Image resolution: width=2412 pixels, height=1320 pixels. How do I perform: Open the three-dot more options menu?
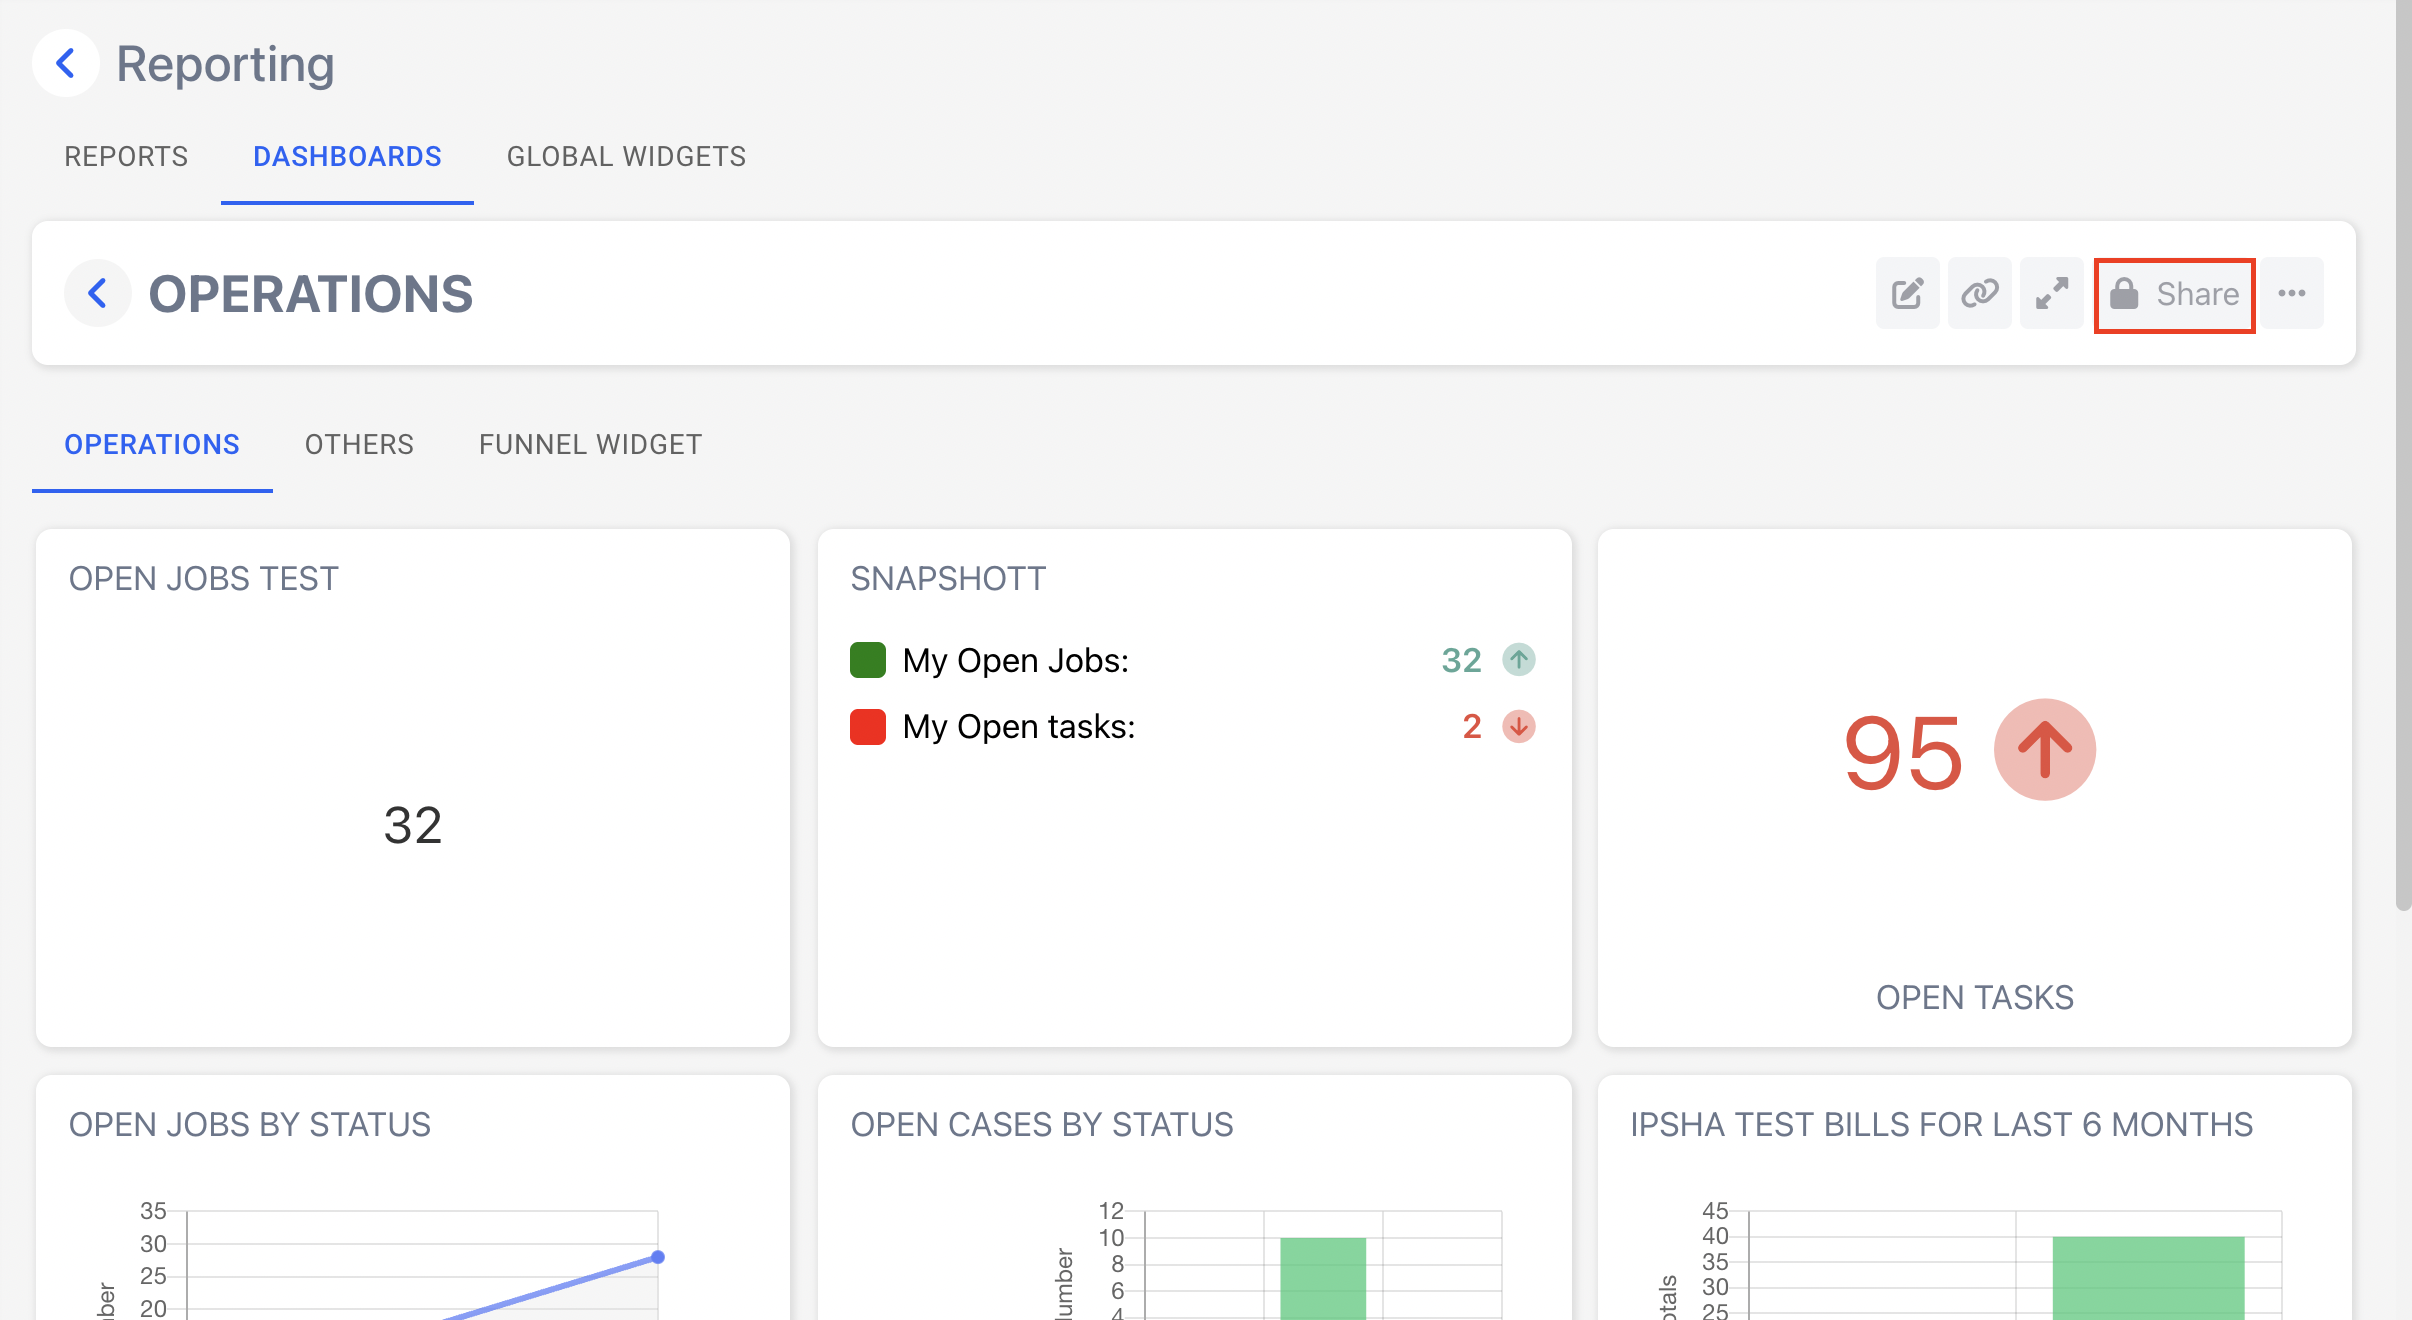coord(2292,293)
